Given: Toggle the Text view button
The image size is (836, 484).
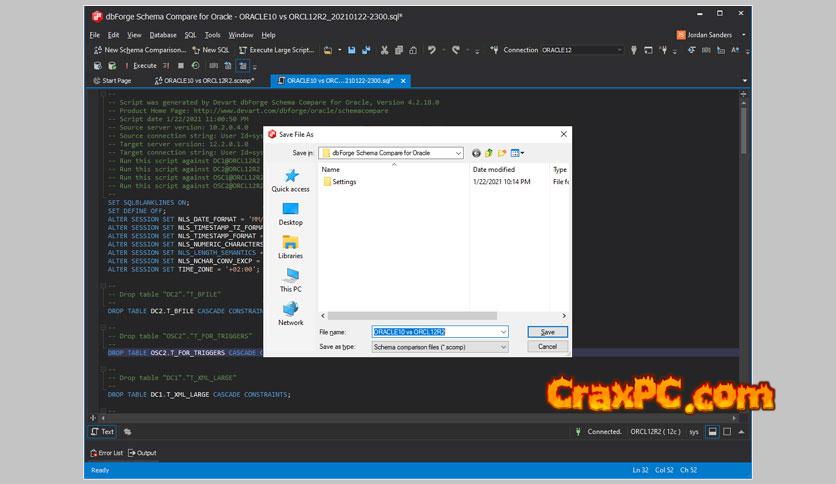Looking at the screenshot, I should (x=103, y=432).
